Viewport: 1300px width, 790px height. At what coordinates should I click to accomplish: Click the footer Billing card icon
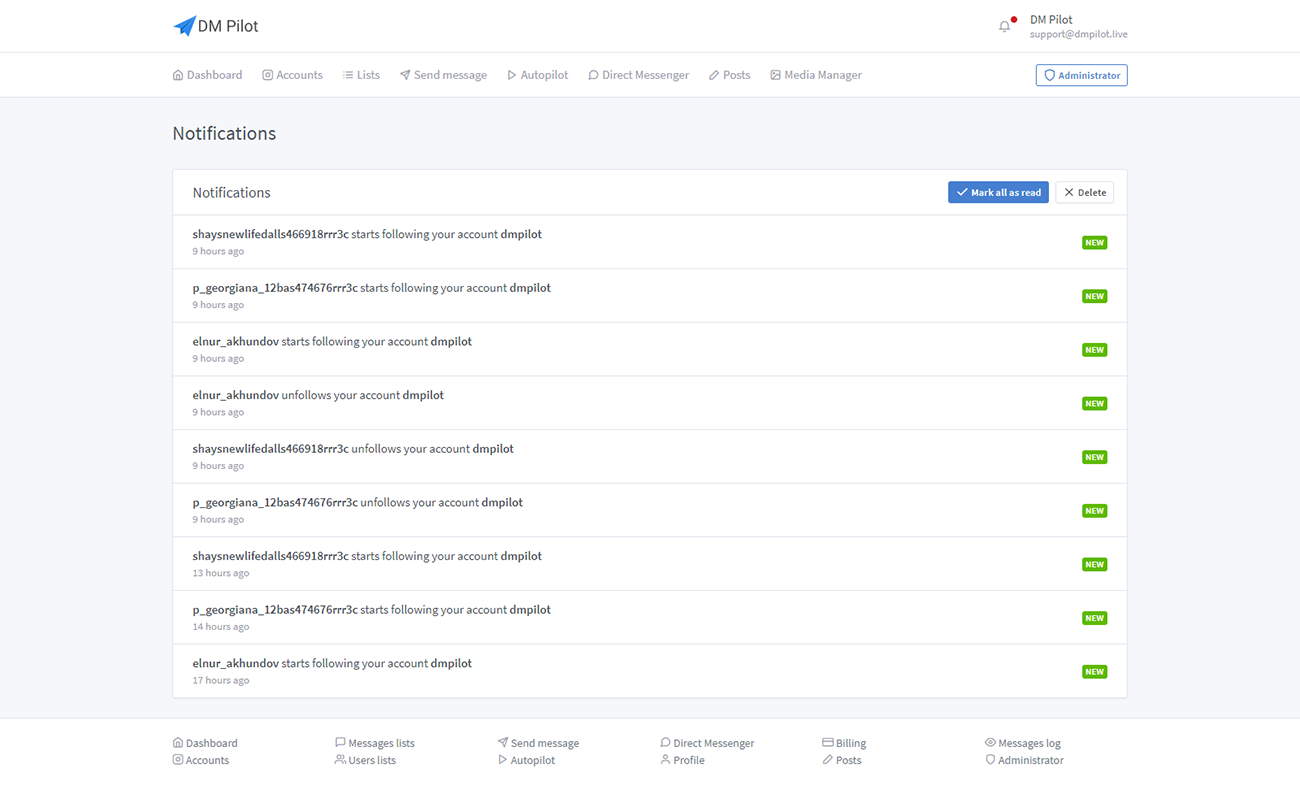828,743
